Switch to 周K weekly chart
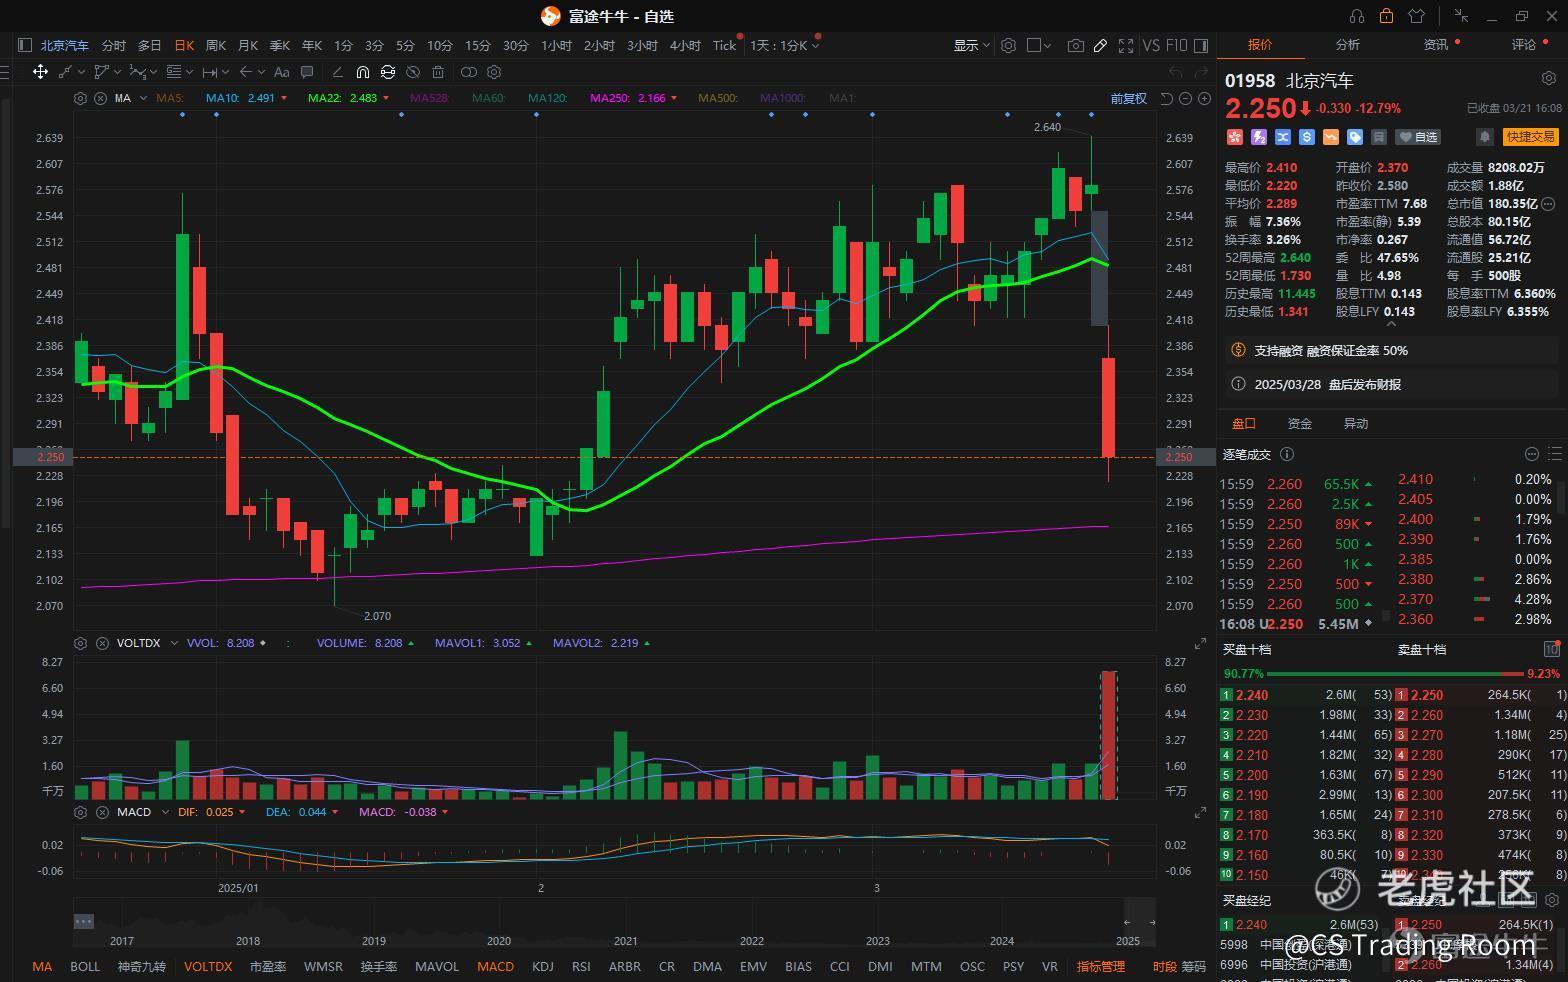1568x982 pixels. click(x=216, y=45)
